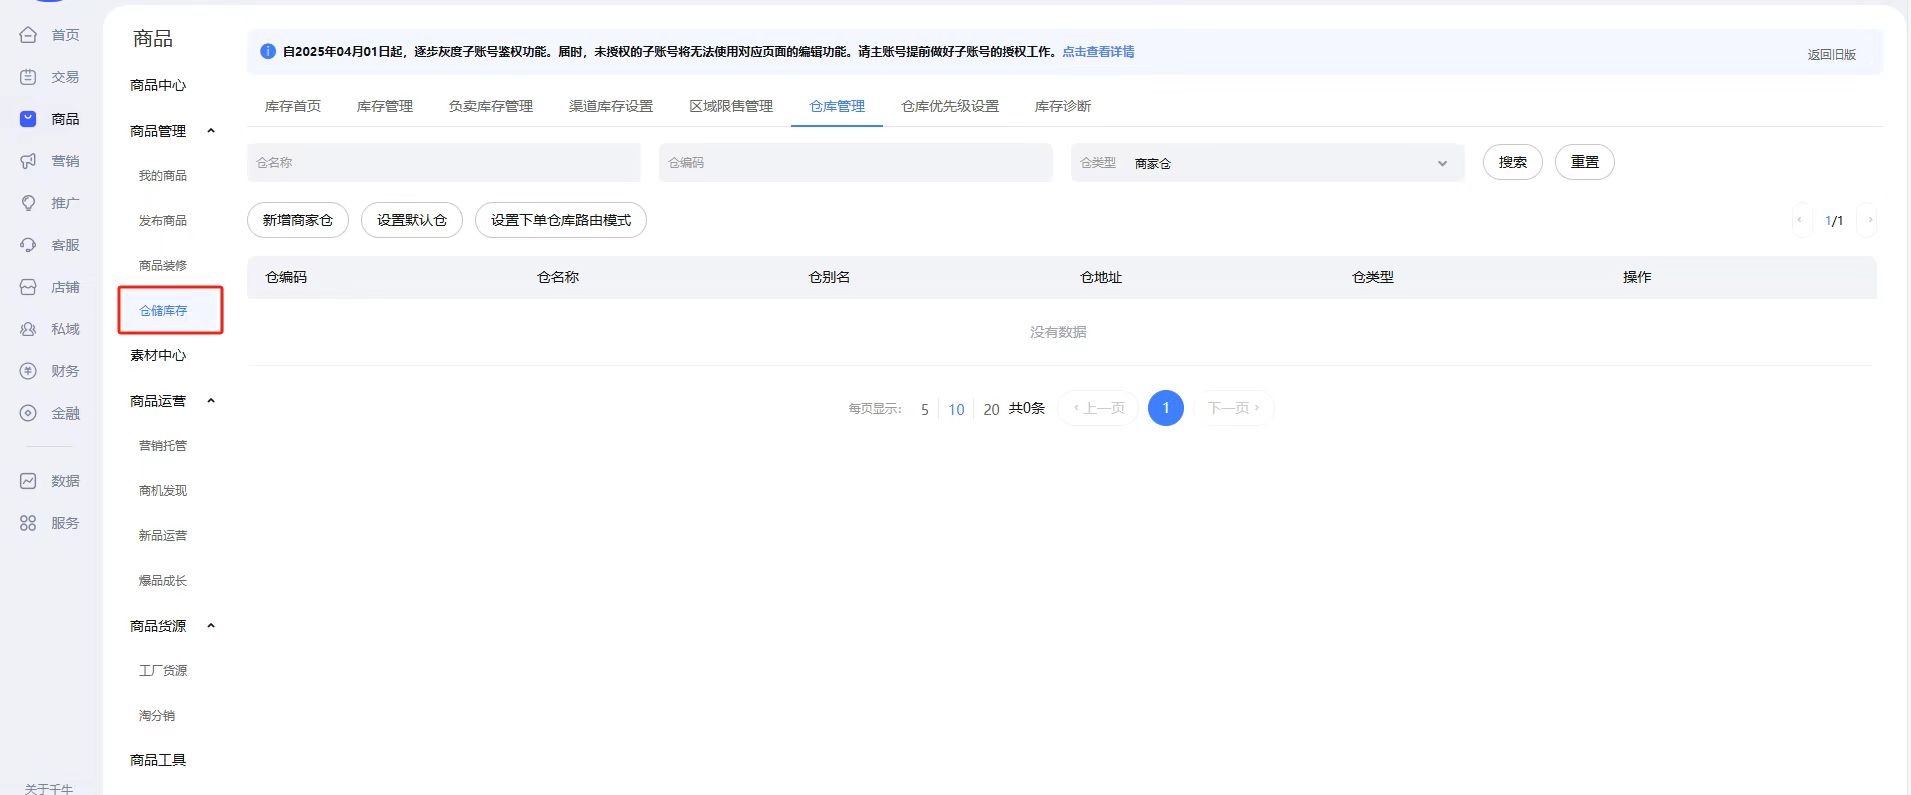Screen dimensions: 1911x795
Task: Select 仓储库存 menu item
Action: click(x=163, y=311)
